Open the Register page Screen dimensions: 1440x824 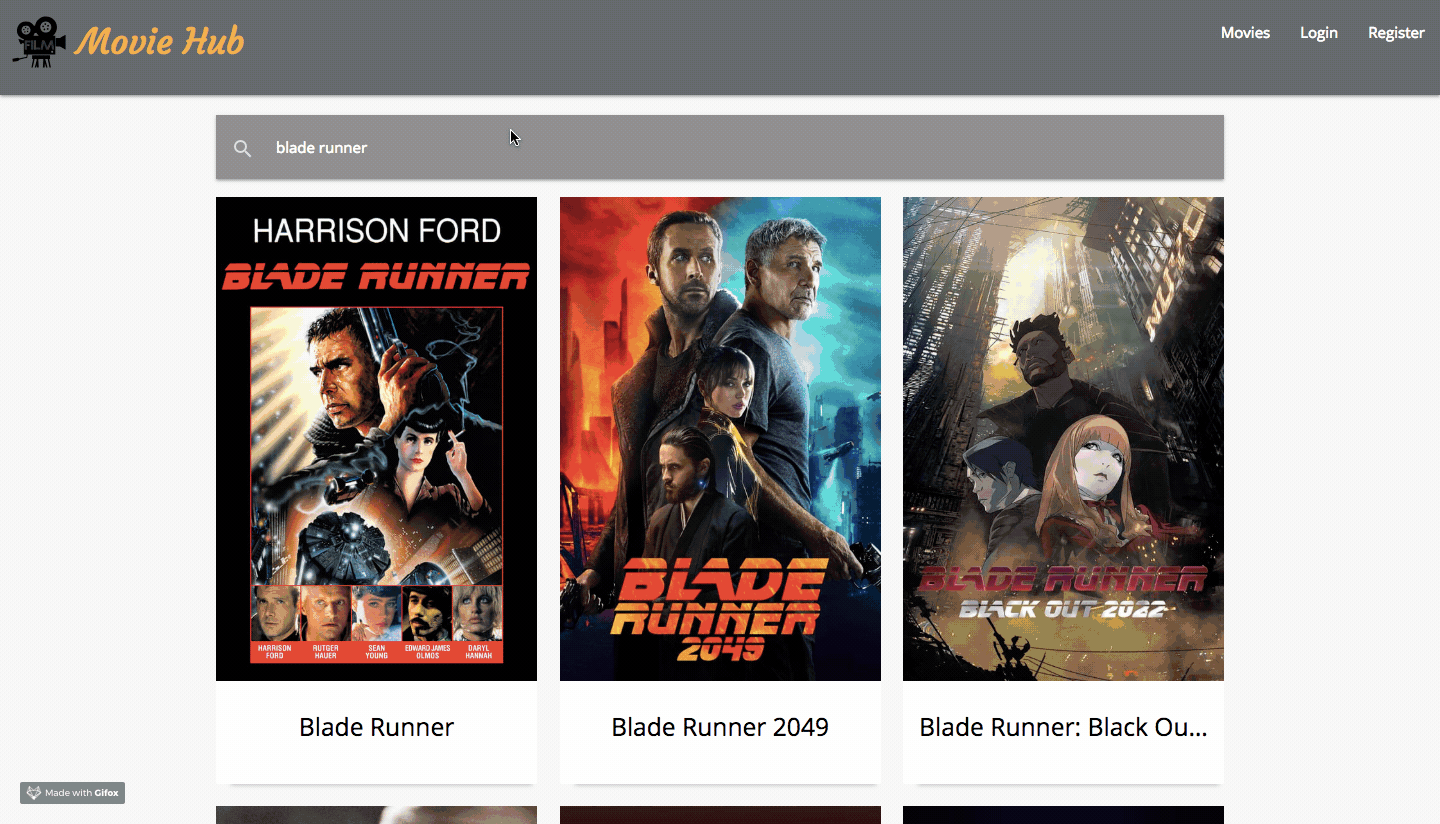[x=1396, y=33]
